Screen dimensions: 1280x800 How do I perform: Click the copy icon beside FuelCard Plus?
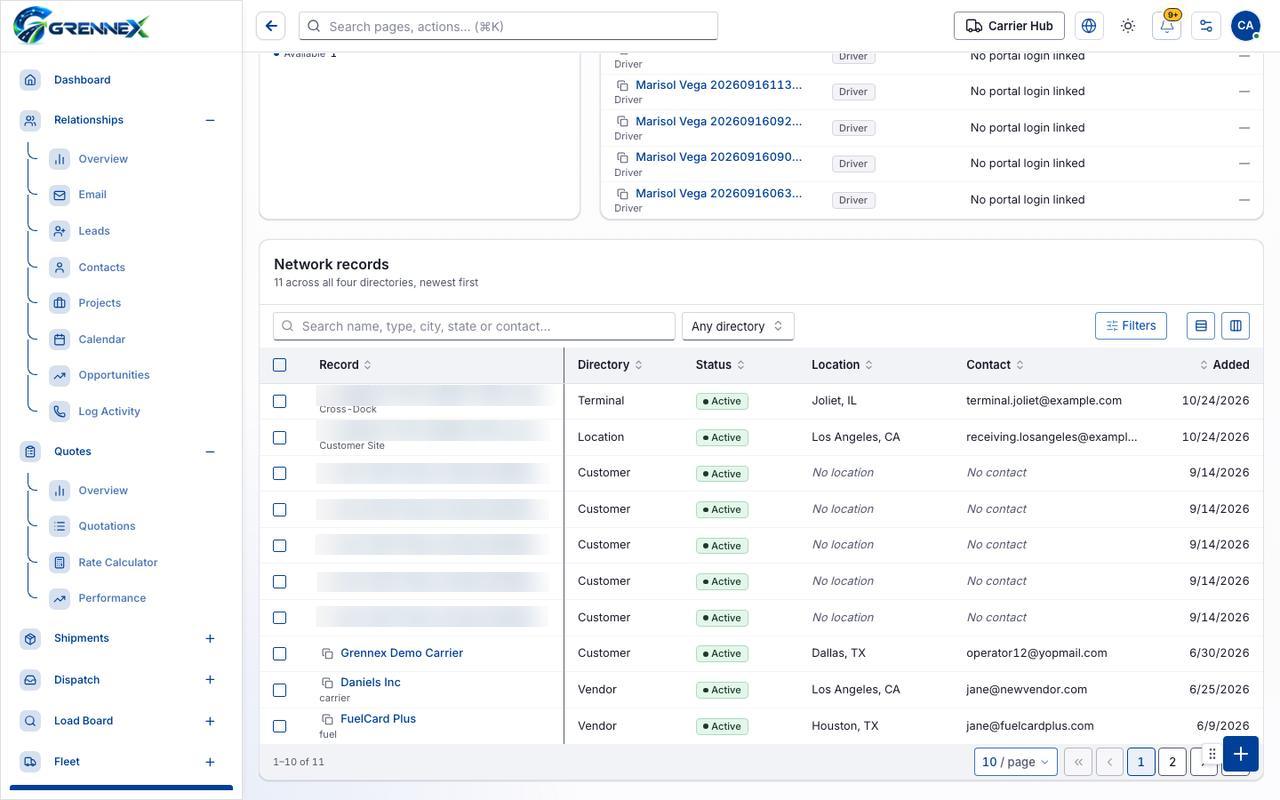327,719
